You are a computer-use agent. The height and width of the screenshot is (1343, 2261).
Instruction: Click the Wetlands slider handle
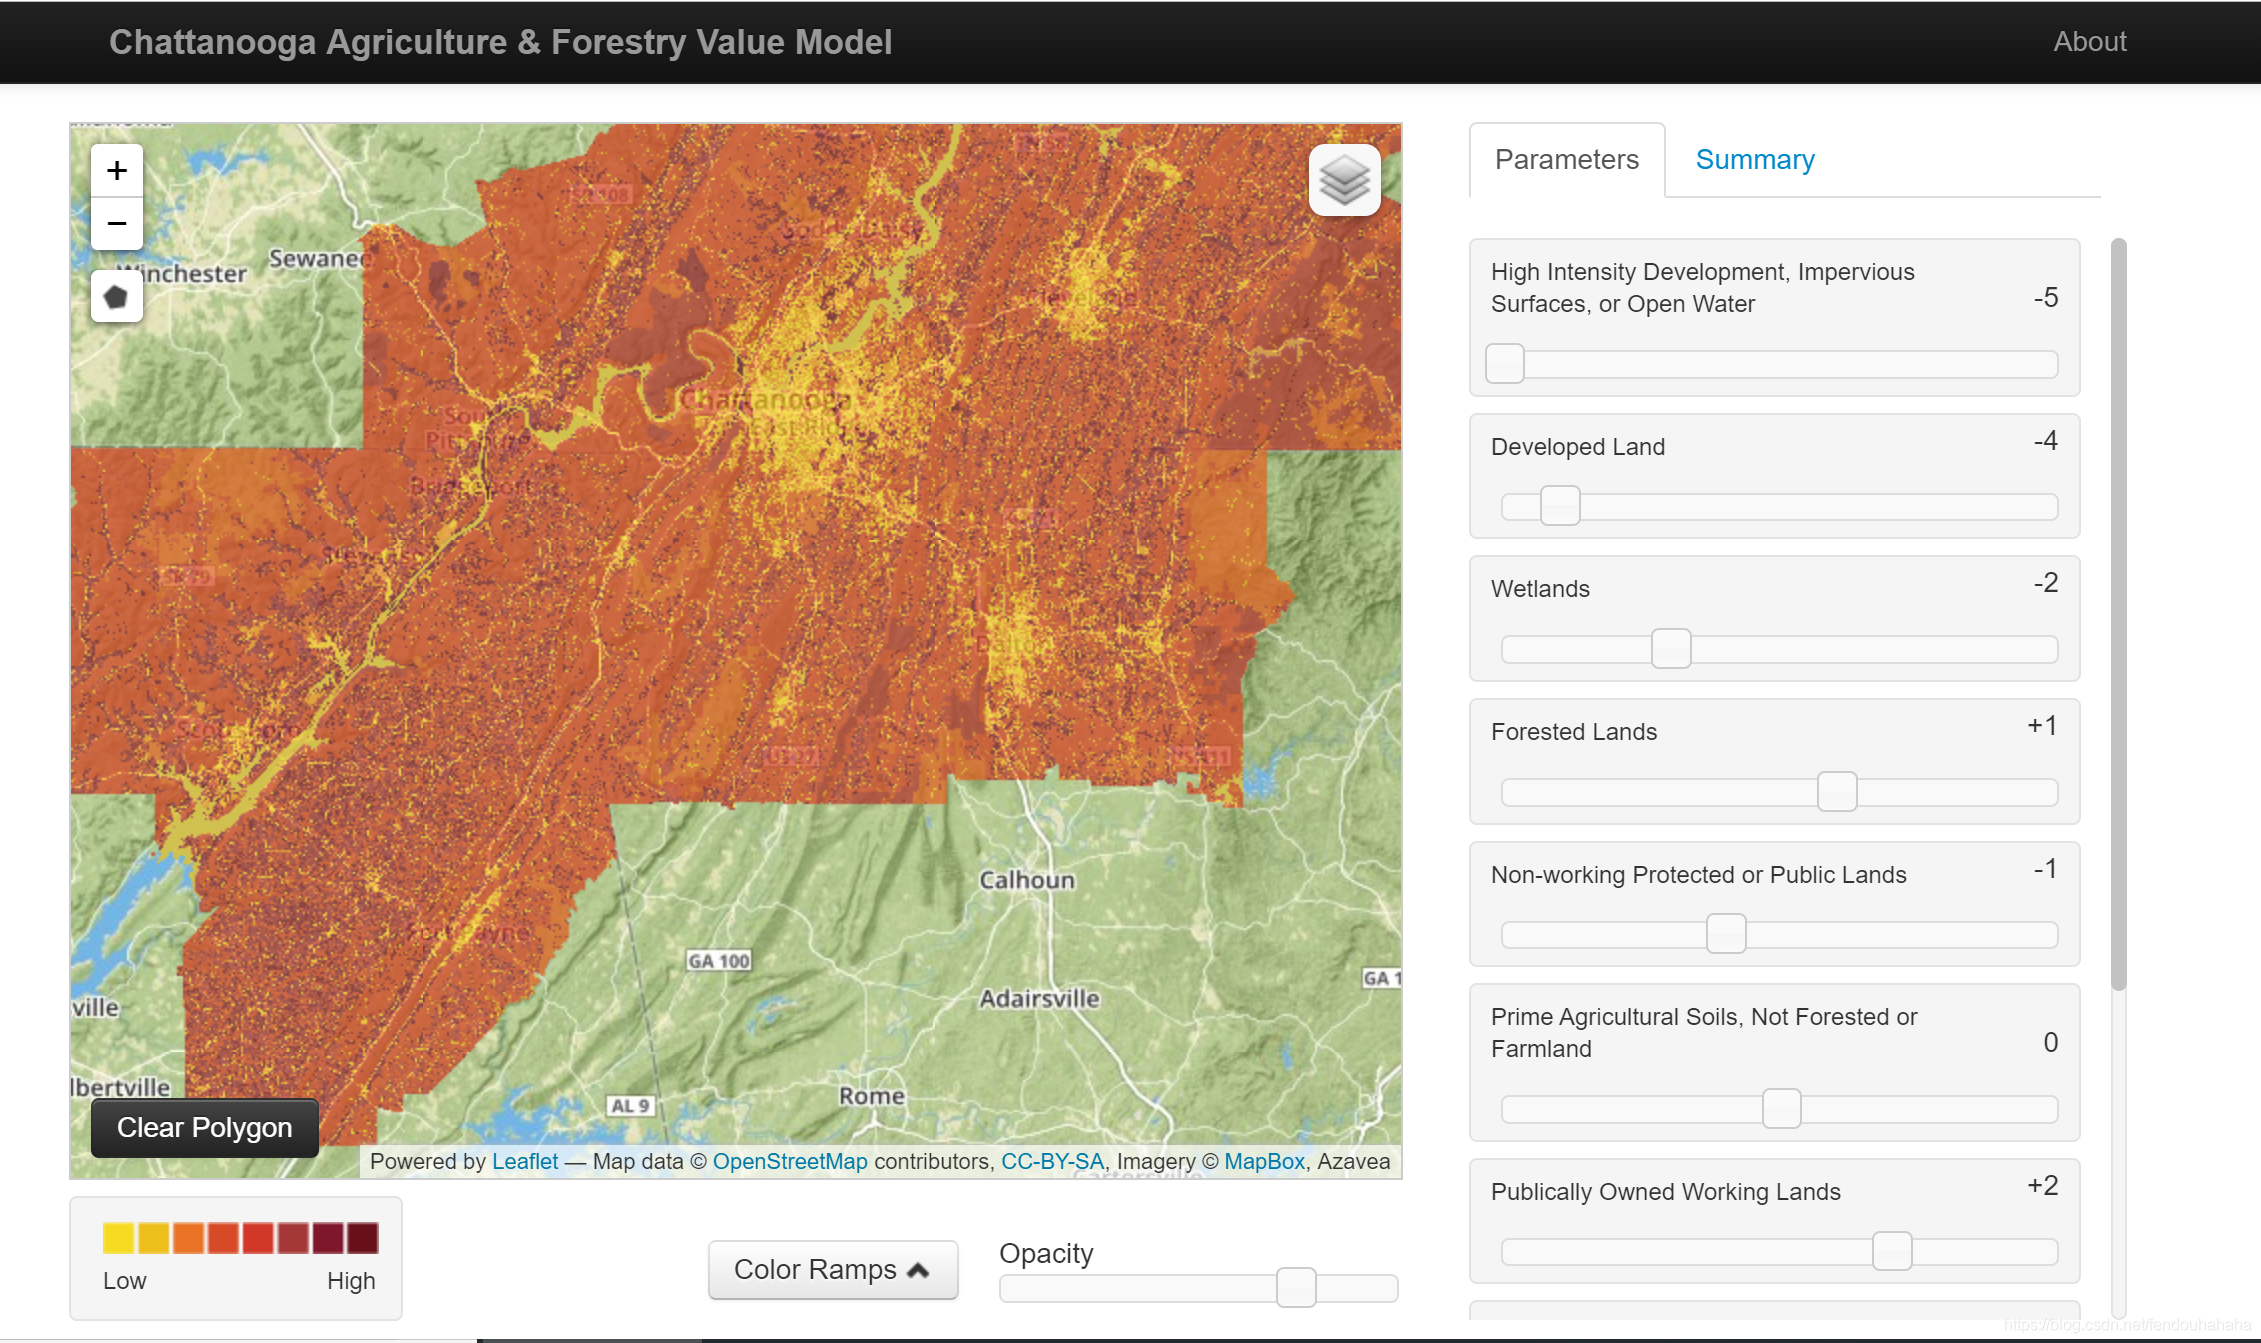click(1670, 649)
